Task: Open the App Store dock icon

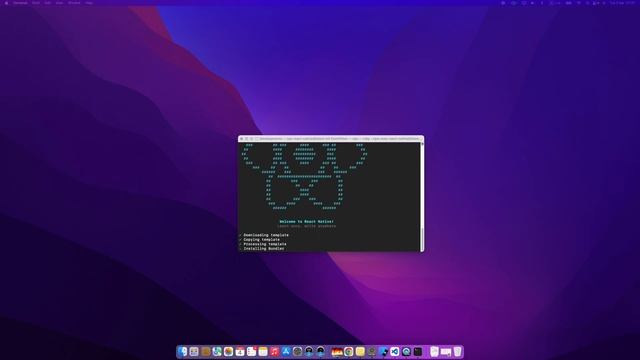Action: [286, 351]
